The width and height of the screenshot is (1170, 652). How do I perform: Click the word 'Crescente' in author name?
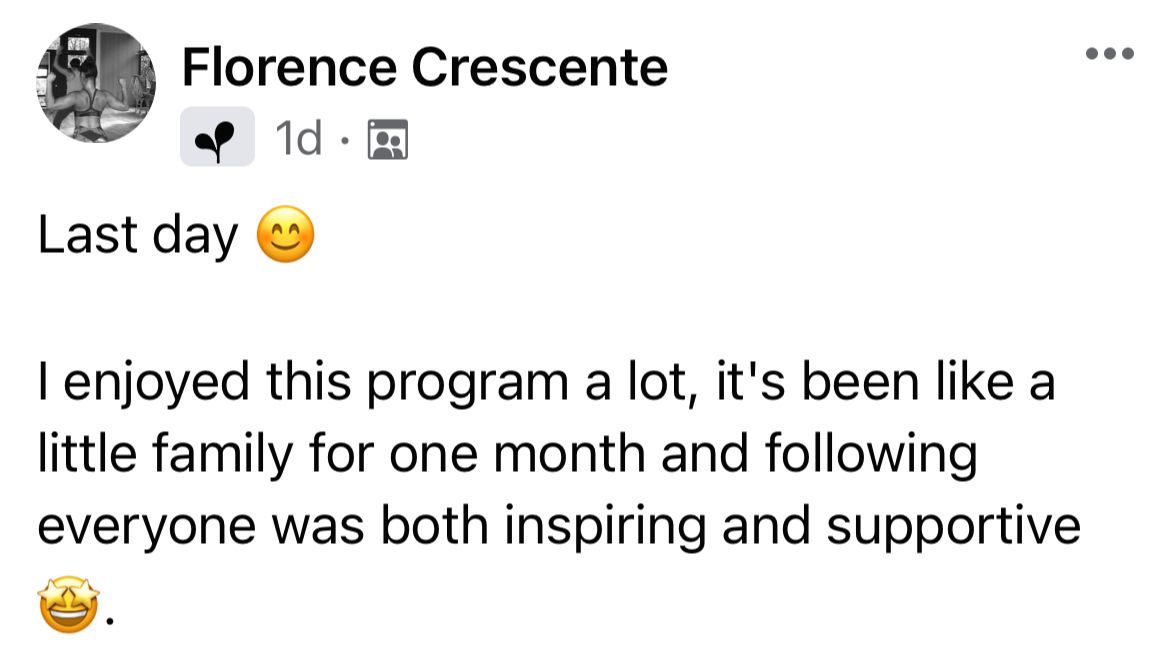[539, 67]
